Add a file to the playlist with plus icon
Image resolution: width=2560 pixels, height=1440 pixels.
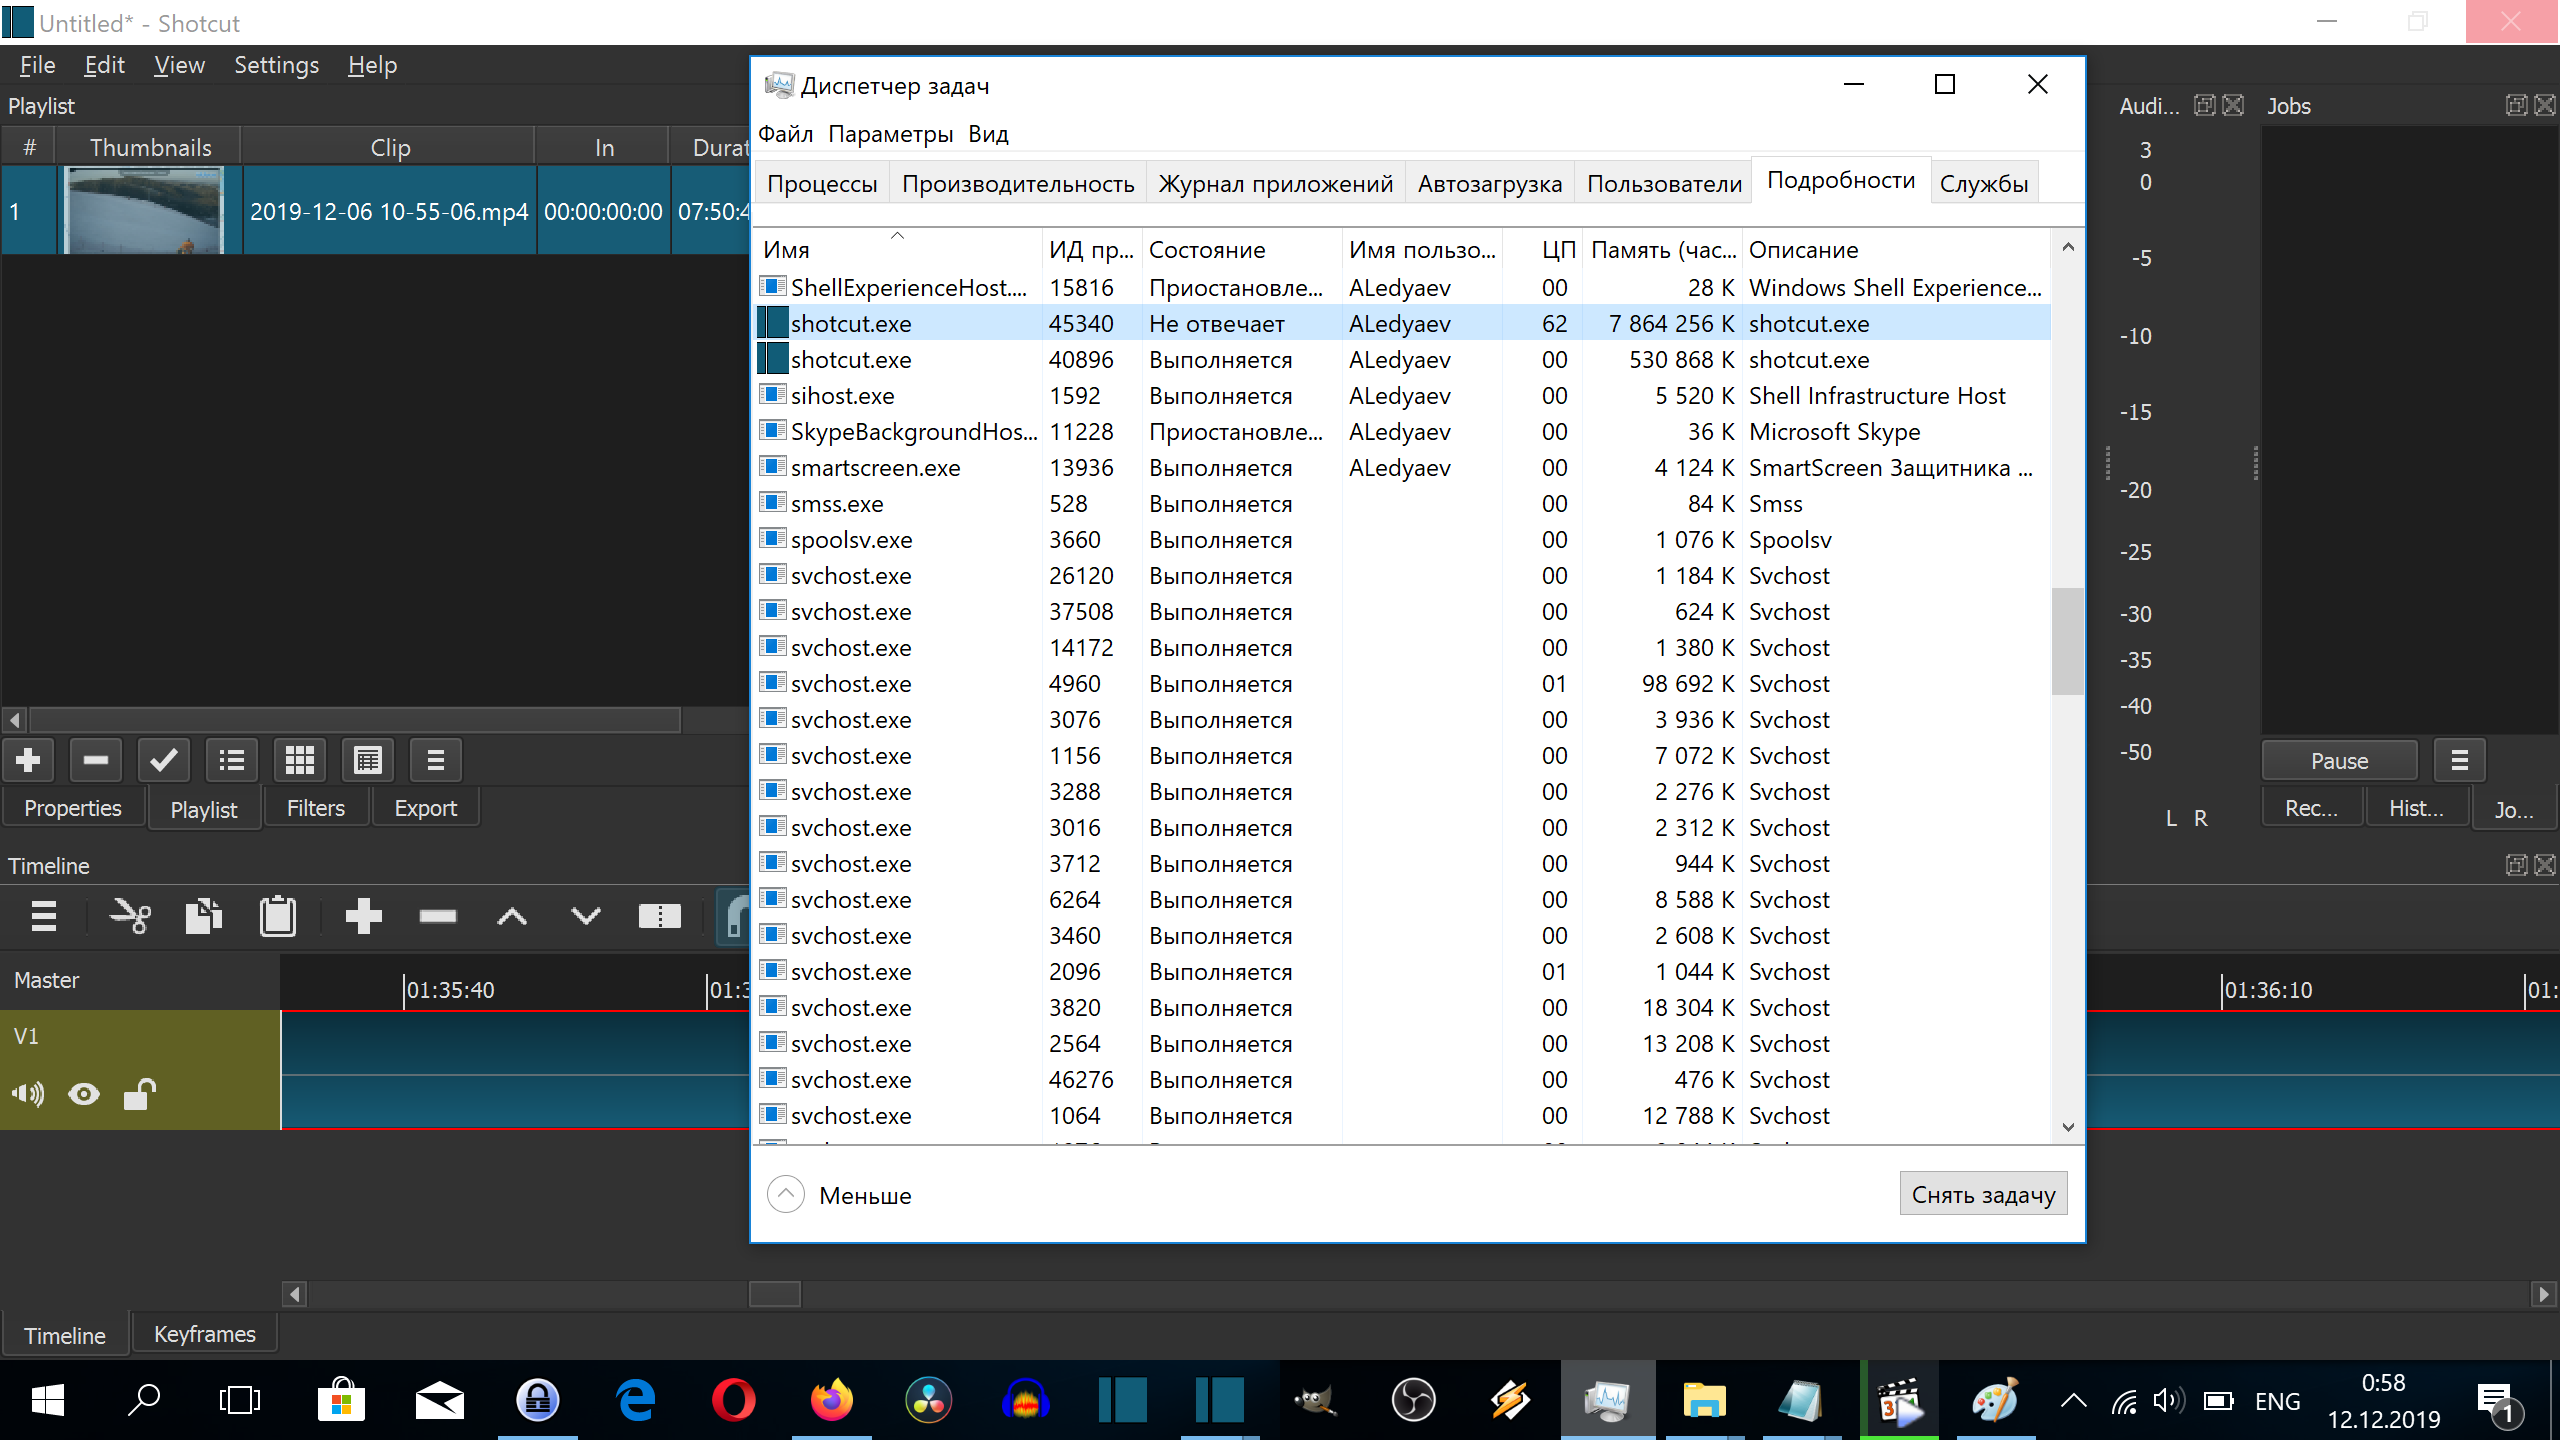(27, 760)
